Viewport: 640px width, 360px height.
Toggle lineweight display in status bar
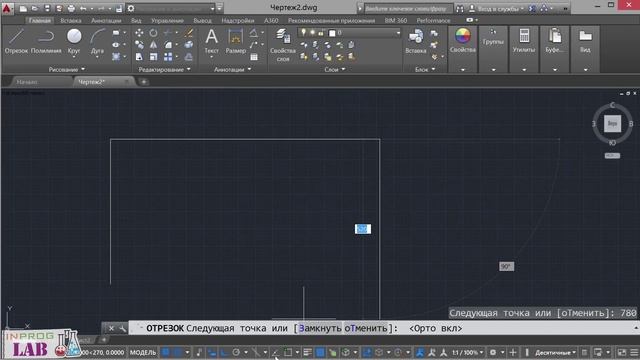[307, 352]
